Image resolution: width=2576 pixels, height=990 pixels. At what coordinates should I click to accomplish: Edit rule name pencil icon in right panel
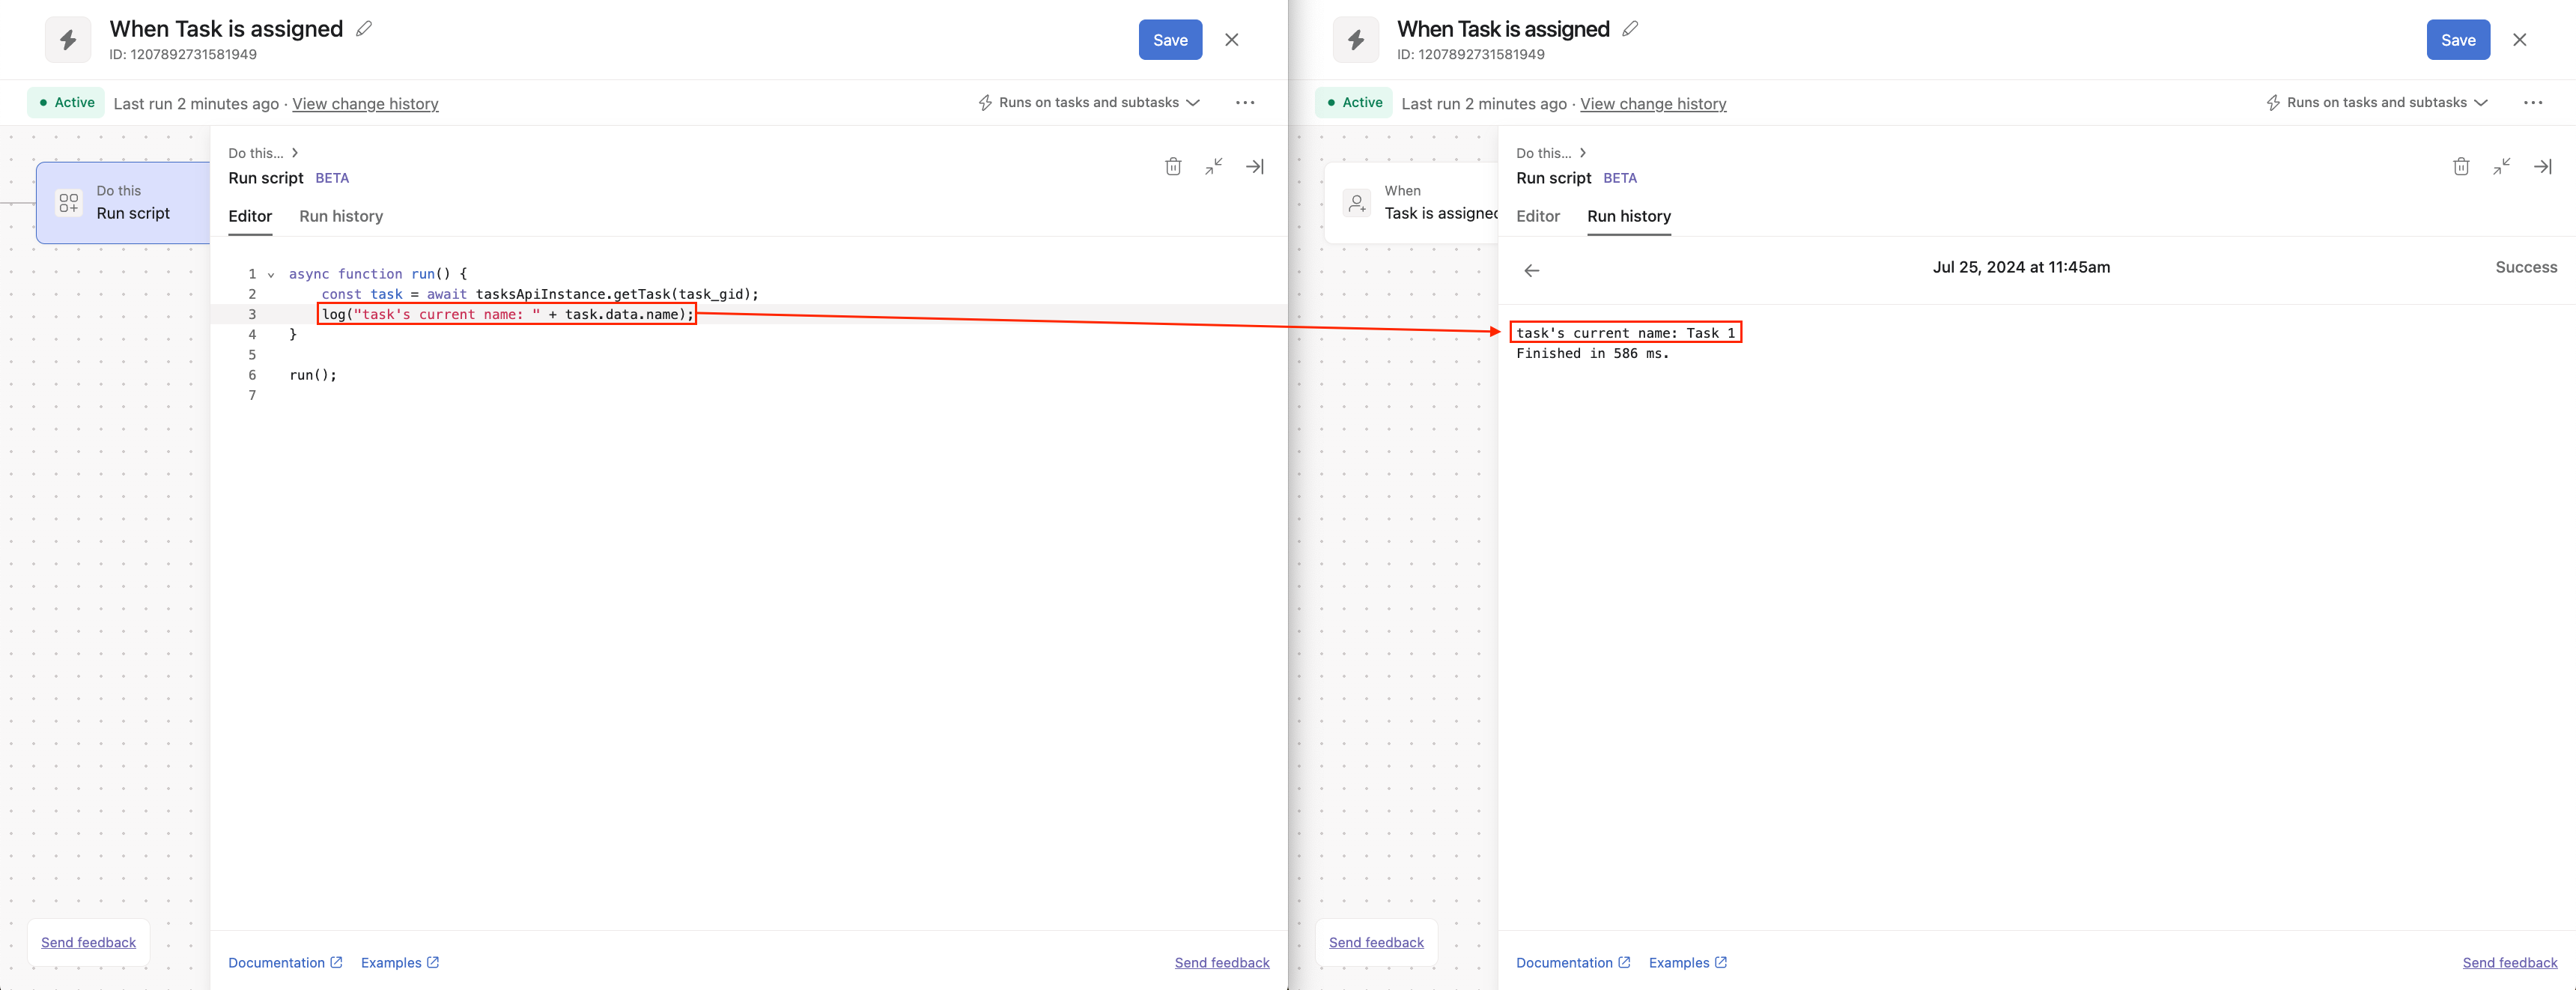click(1630, 29)
